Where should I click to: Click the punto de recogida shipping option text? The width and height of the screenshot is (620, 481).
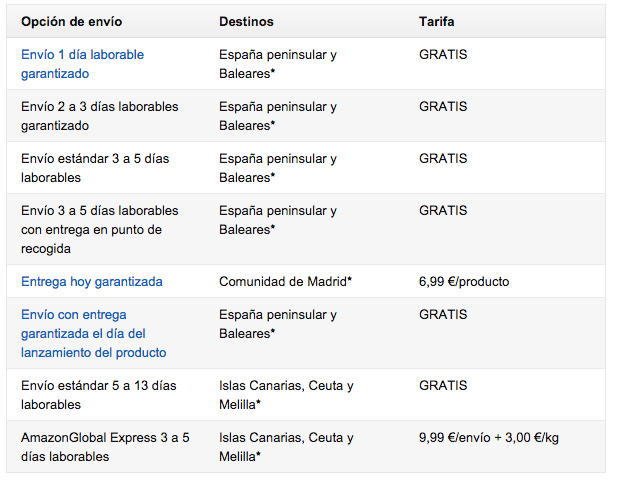click(x=99, y=229)
